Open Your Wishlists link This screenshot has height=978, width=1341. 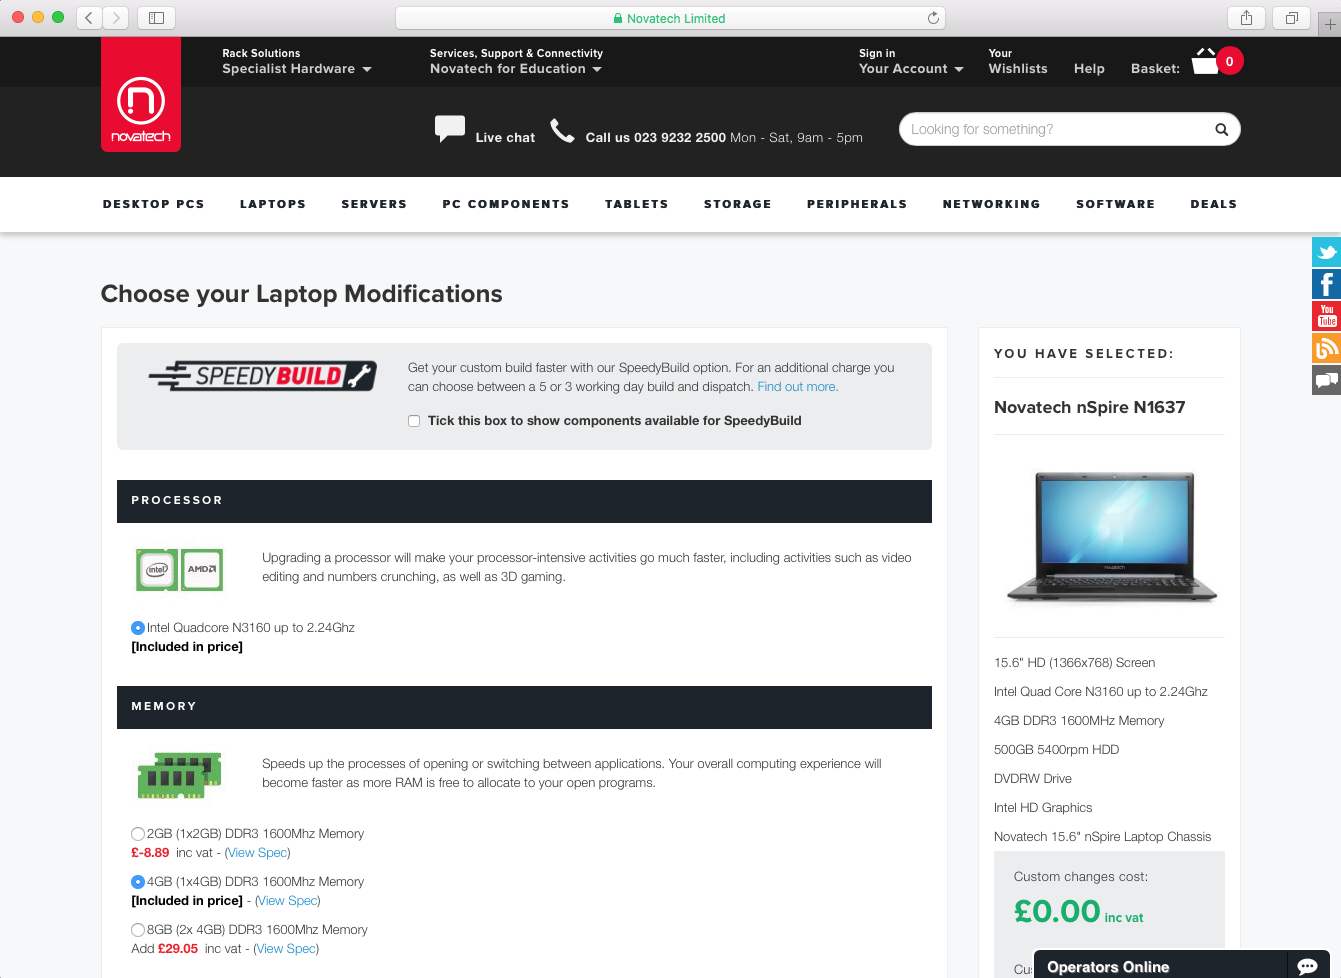(x=1018, y=62)
